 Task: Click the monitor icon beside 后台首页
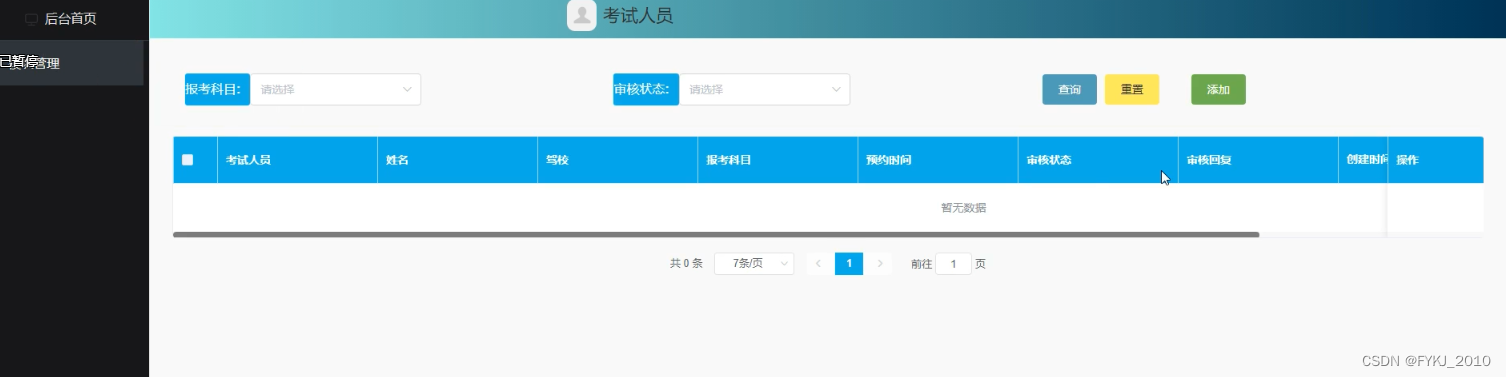(x=31, y=19)
